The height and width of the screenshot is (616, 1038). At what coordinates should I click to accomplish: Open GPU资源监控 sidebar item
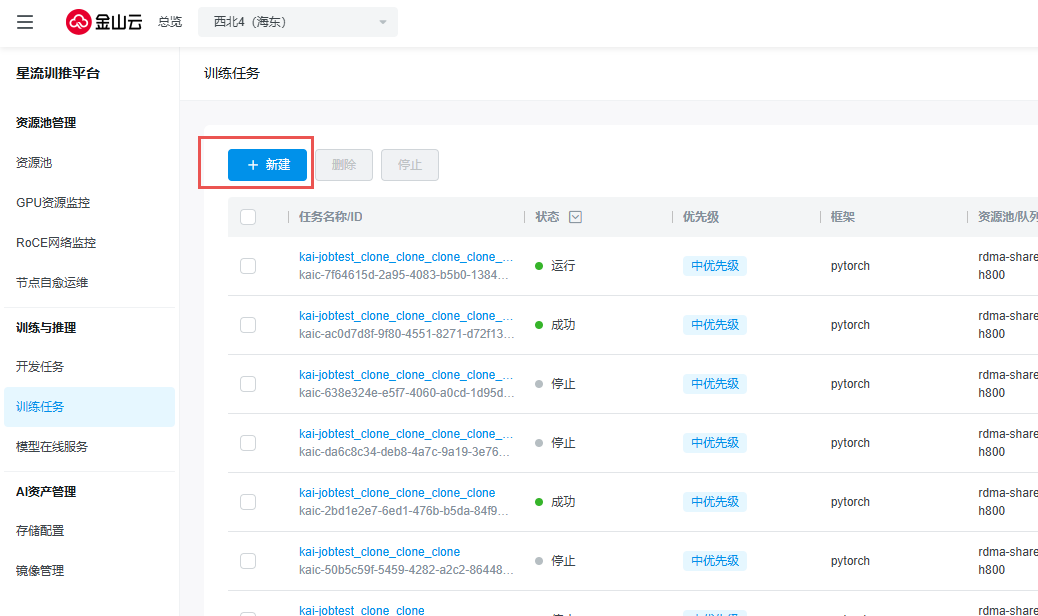[53, 203]
